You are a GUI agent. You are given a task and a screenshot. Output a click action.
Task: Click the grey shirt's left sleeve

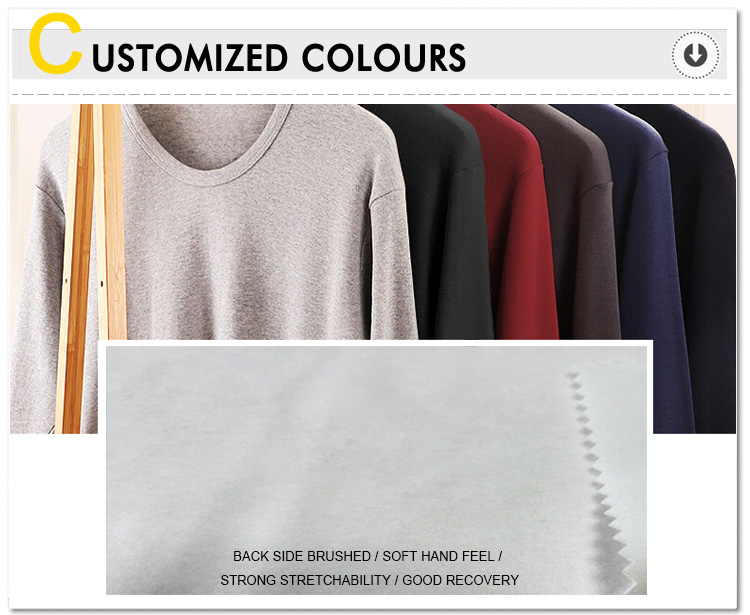[x=36, y=287]
